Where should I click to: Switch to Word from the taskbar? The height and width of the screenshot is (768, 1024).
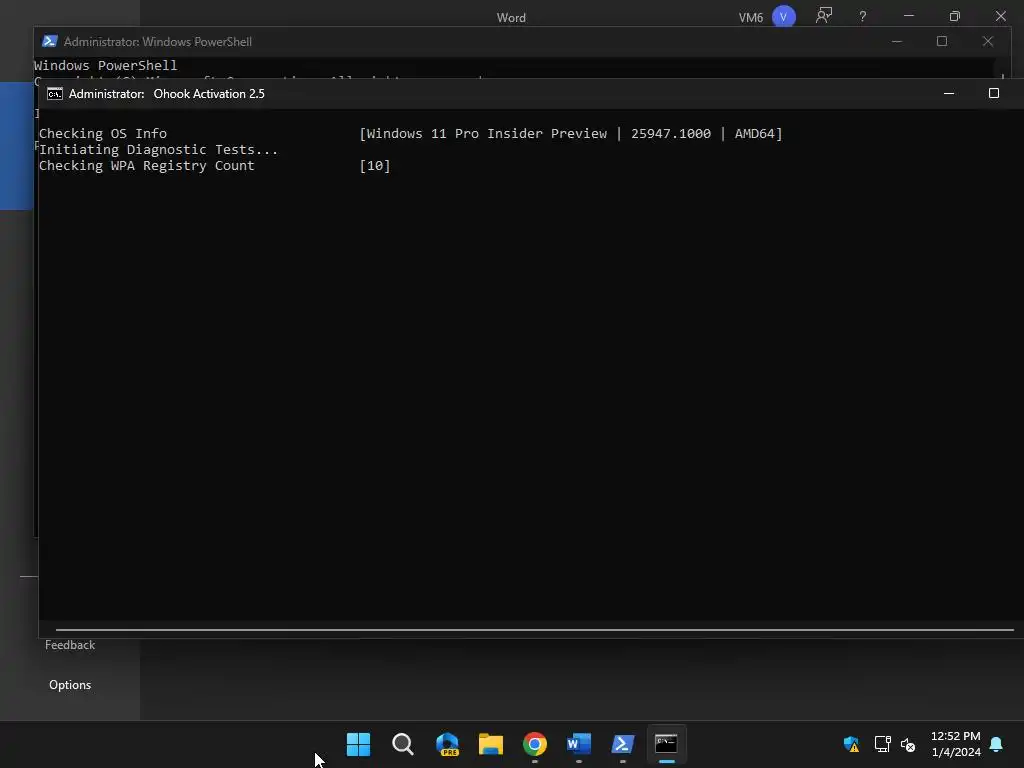579,744
